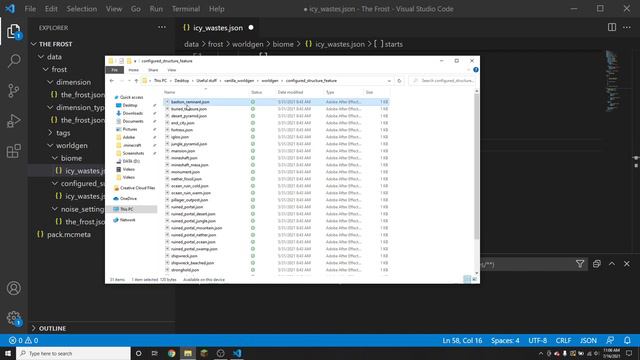
Task: Switch to the Share ribbon tab in File Explorer
Action: tap(153, 70)
